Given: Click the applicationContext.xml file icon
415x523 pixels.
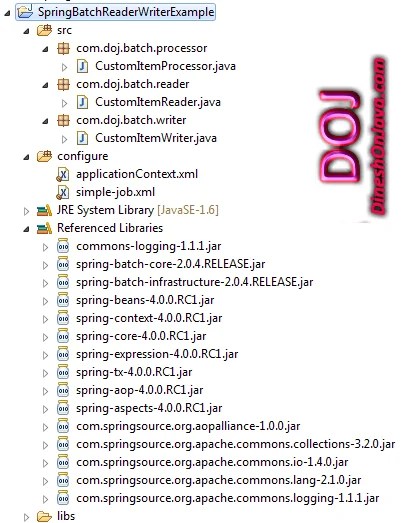Looking at the screenshot, I should (63, 174).
